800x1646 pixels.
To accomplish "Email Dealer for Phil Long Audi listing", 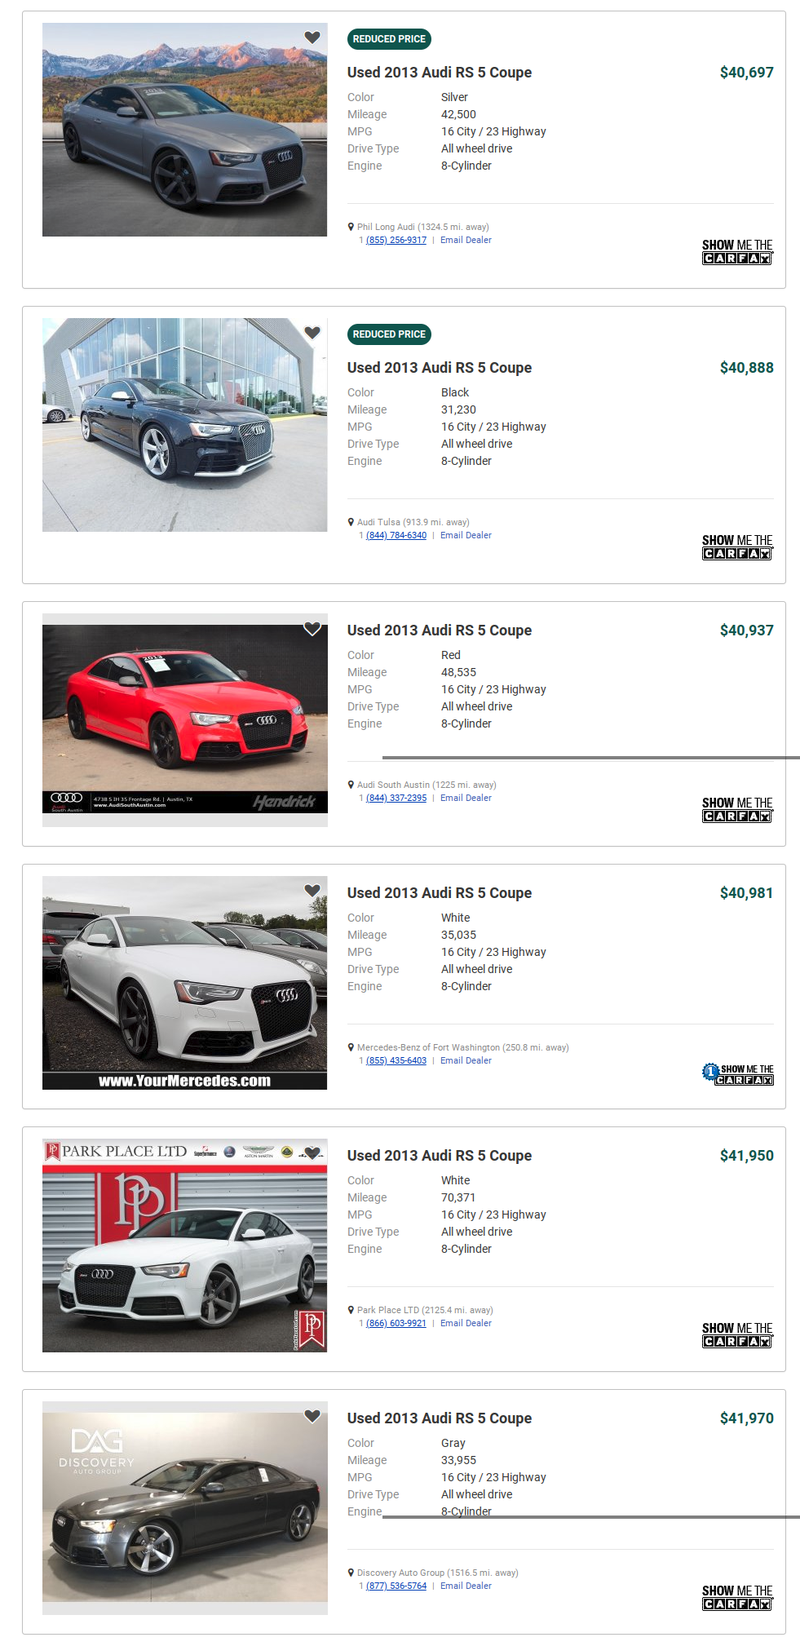I will pyautogui.click(x=466, y=240).
